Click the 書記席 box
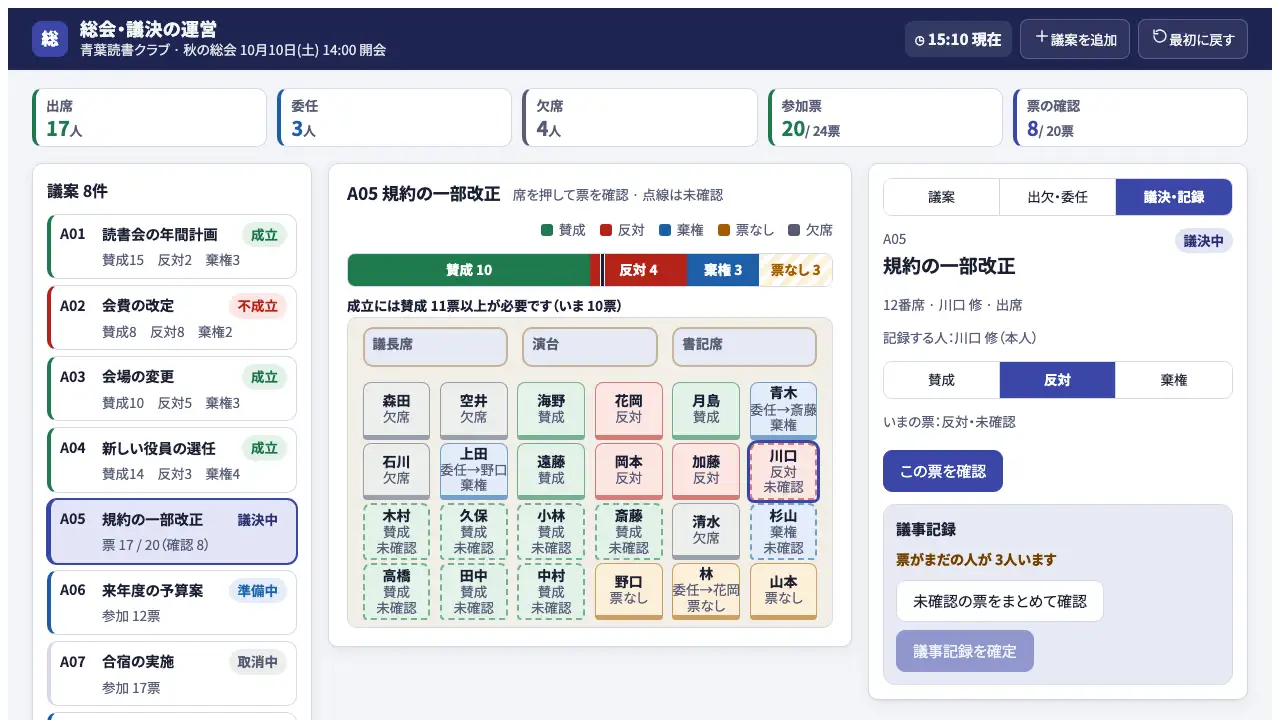Viewport: 1280px width, 720px height. point(744,346)
